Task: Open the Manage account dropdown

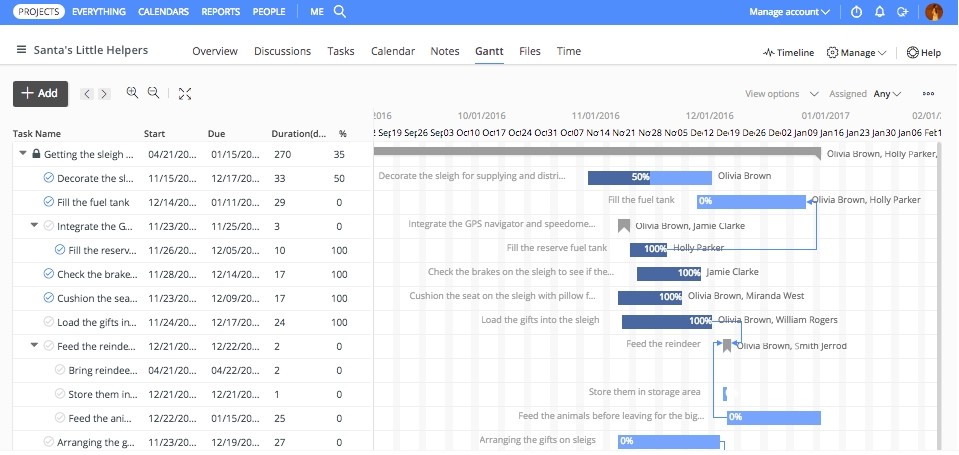Action: [790, 12]
